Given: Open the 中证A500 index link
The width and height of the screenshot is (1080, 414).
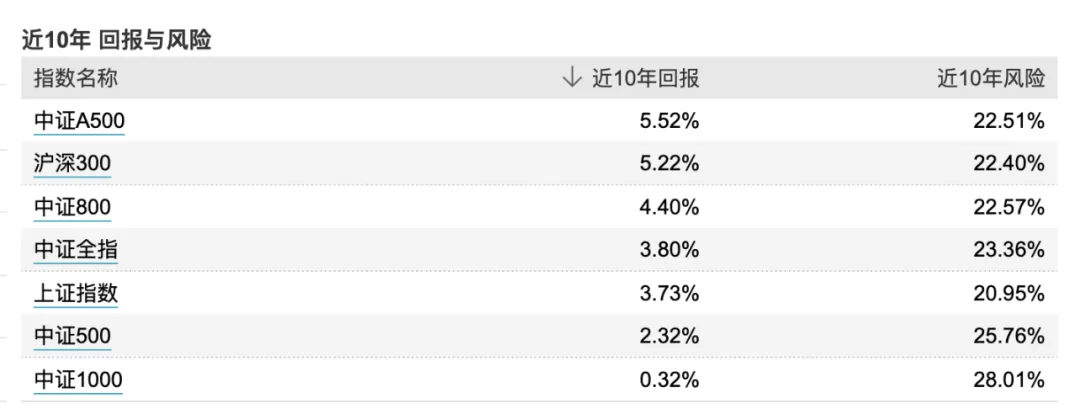Looking at the screenshot, I should click(x=80, y=122).
